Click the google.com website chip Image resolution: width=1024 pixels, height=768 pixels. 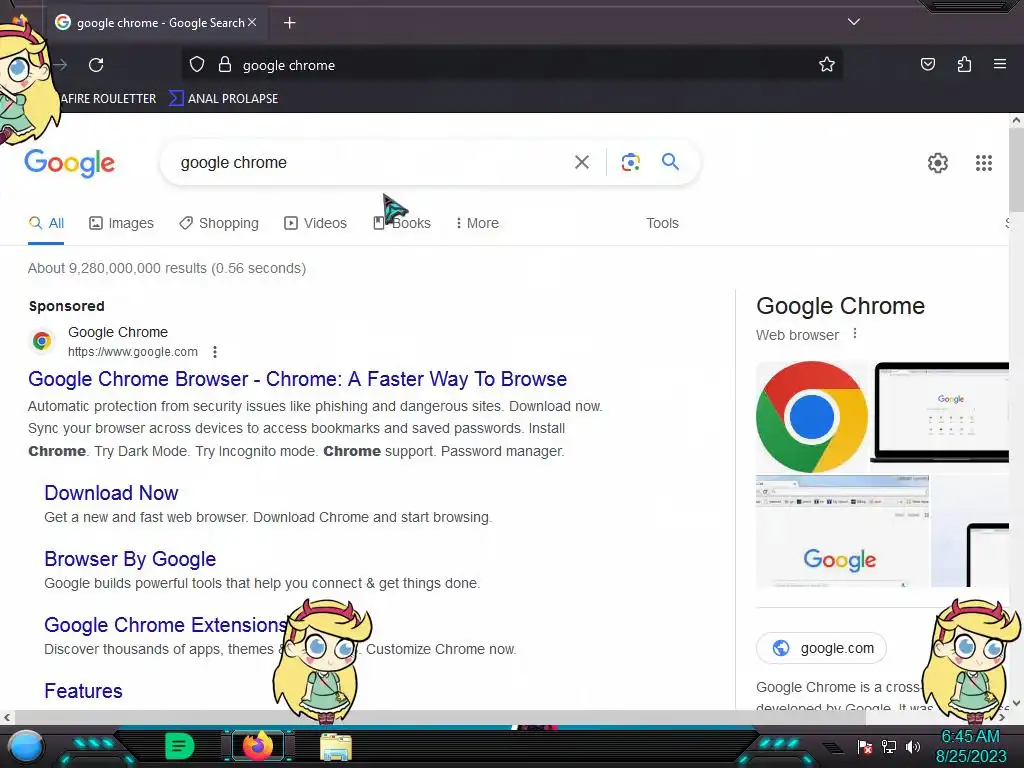821,648
